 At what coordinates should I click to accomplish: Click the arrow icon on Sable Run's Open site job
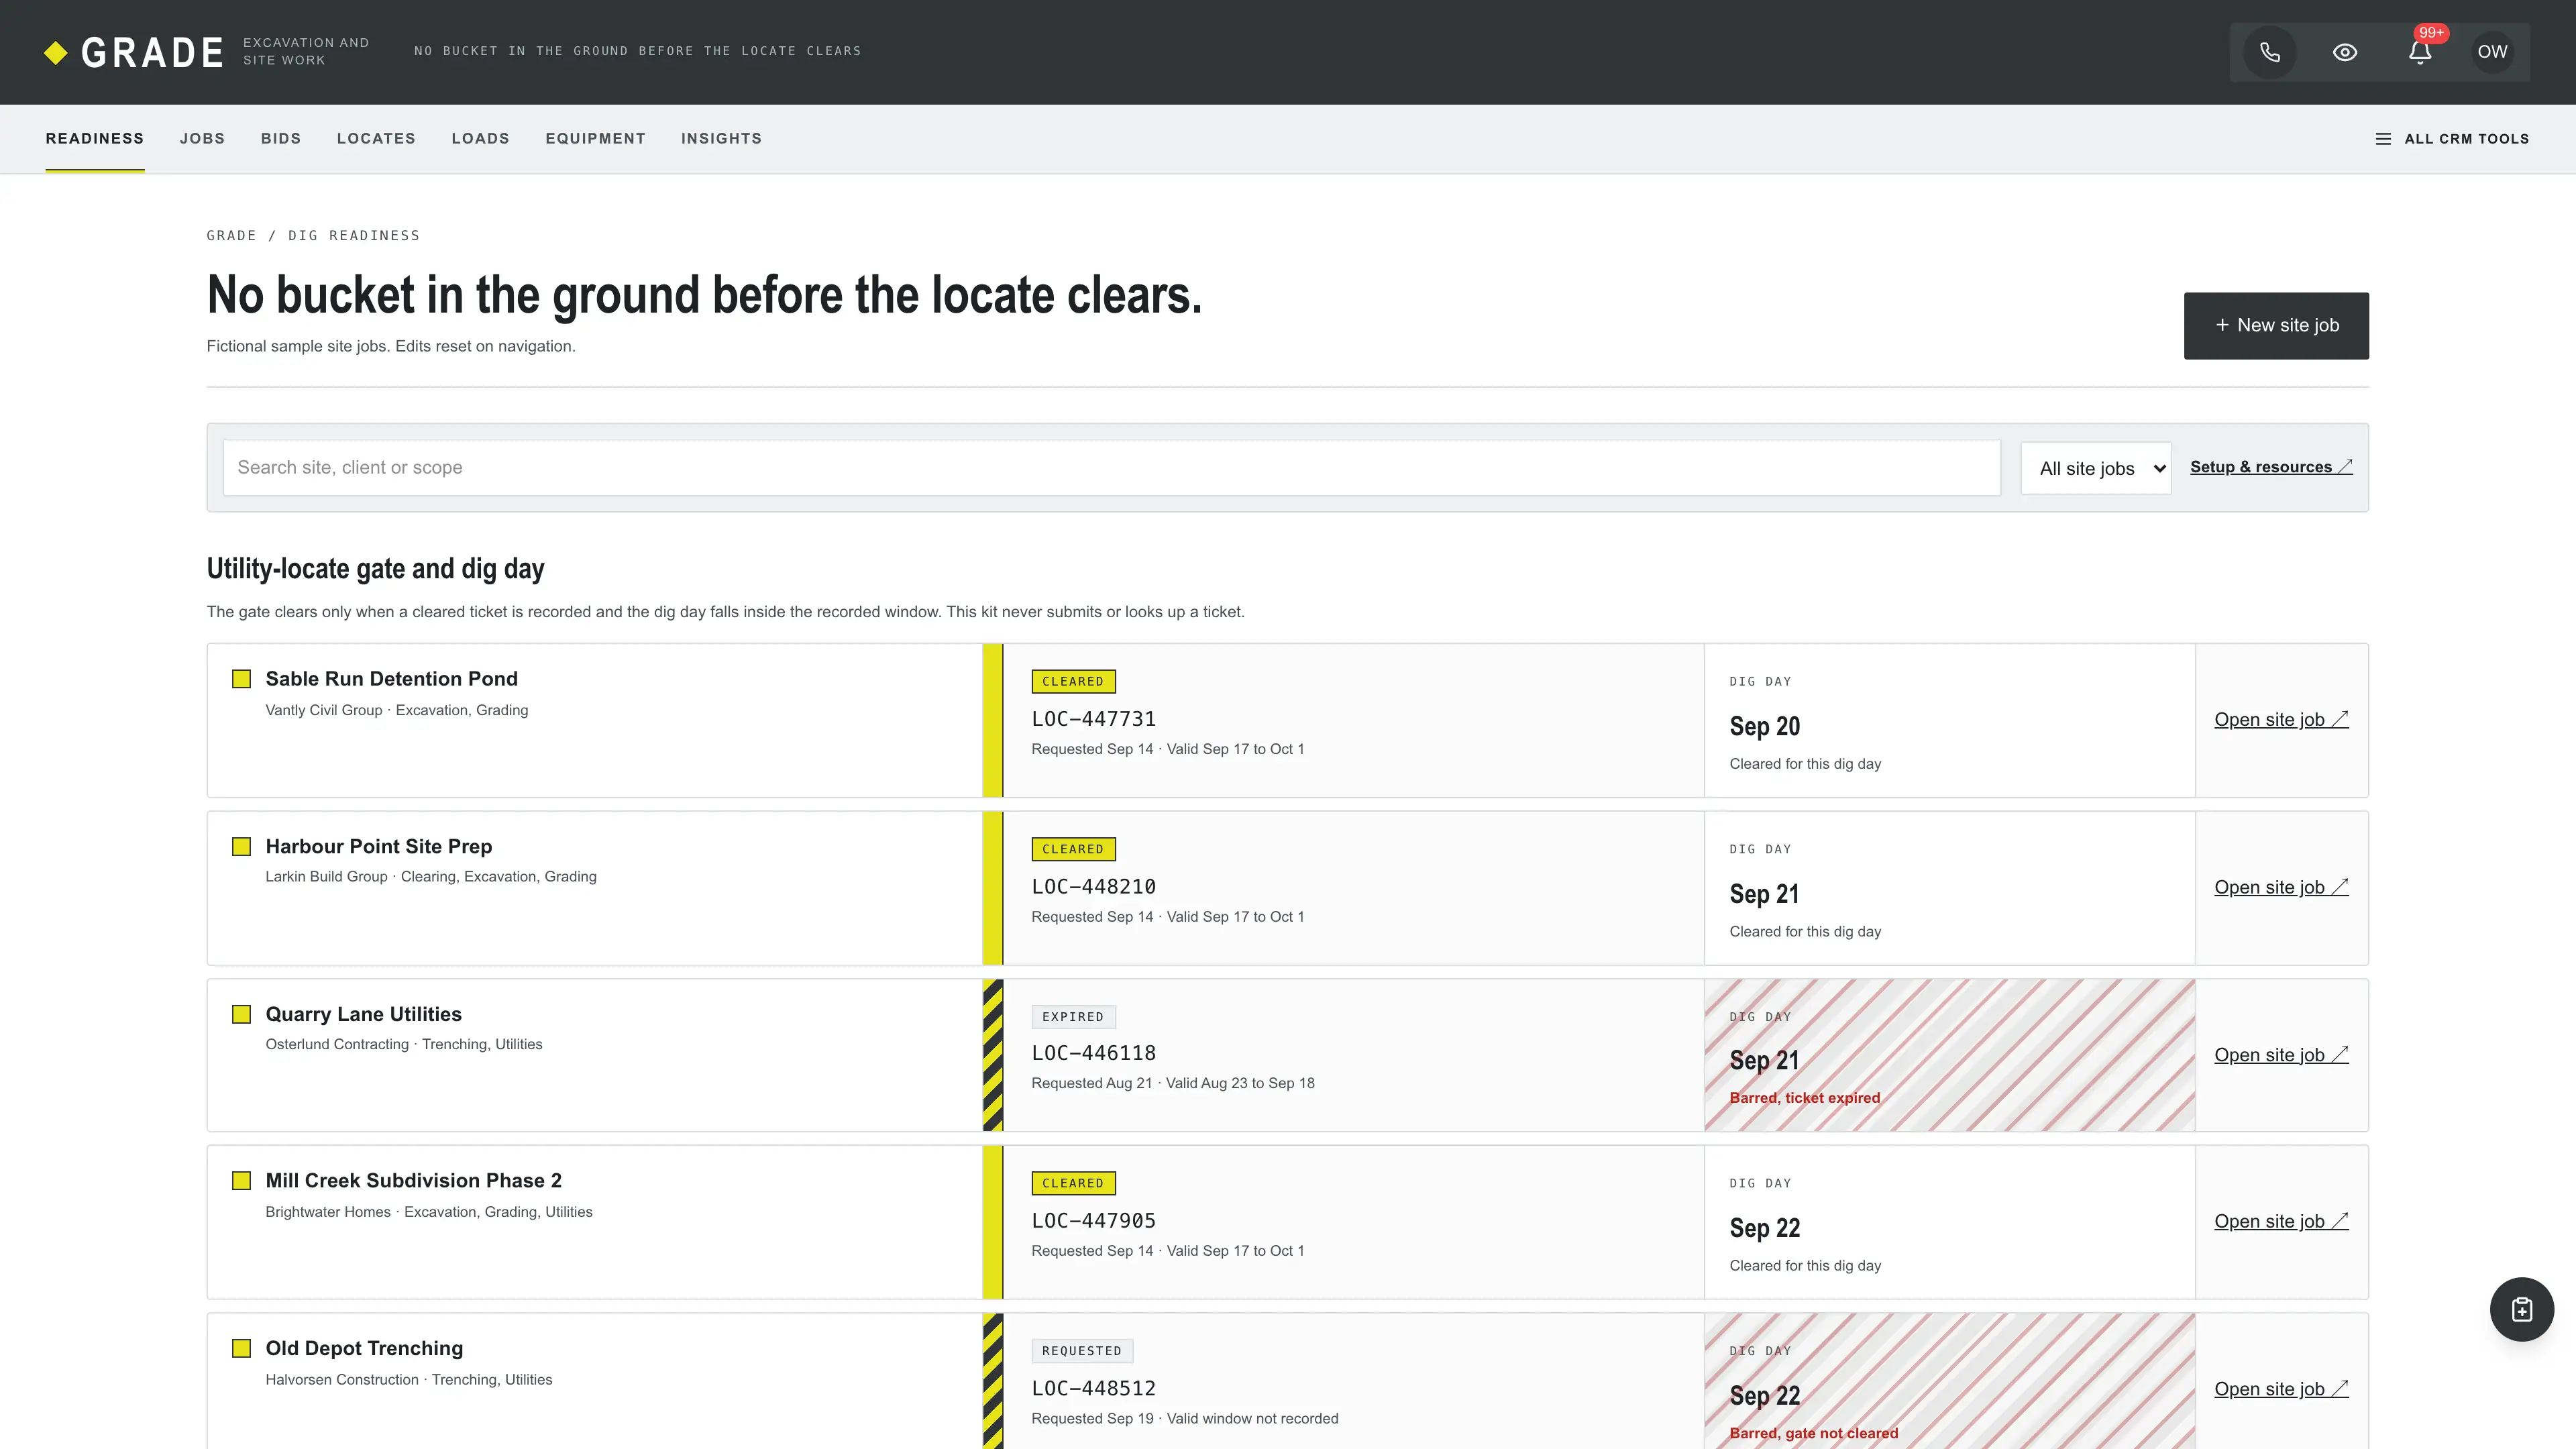(2340, 719)
